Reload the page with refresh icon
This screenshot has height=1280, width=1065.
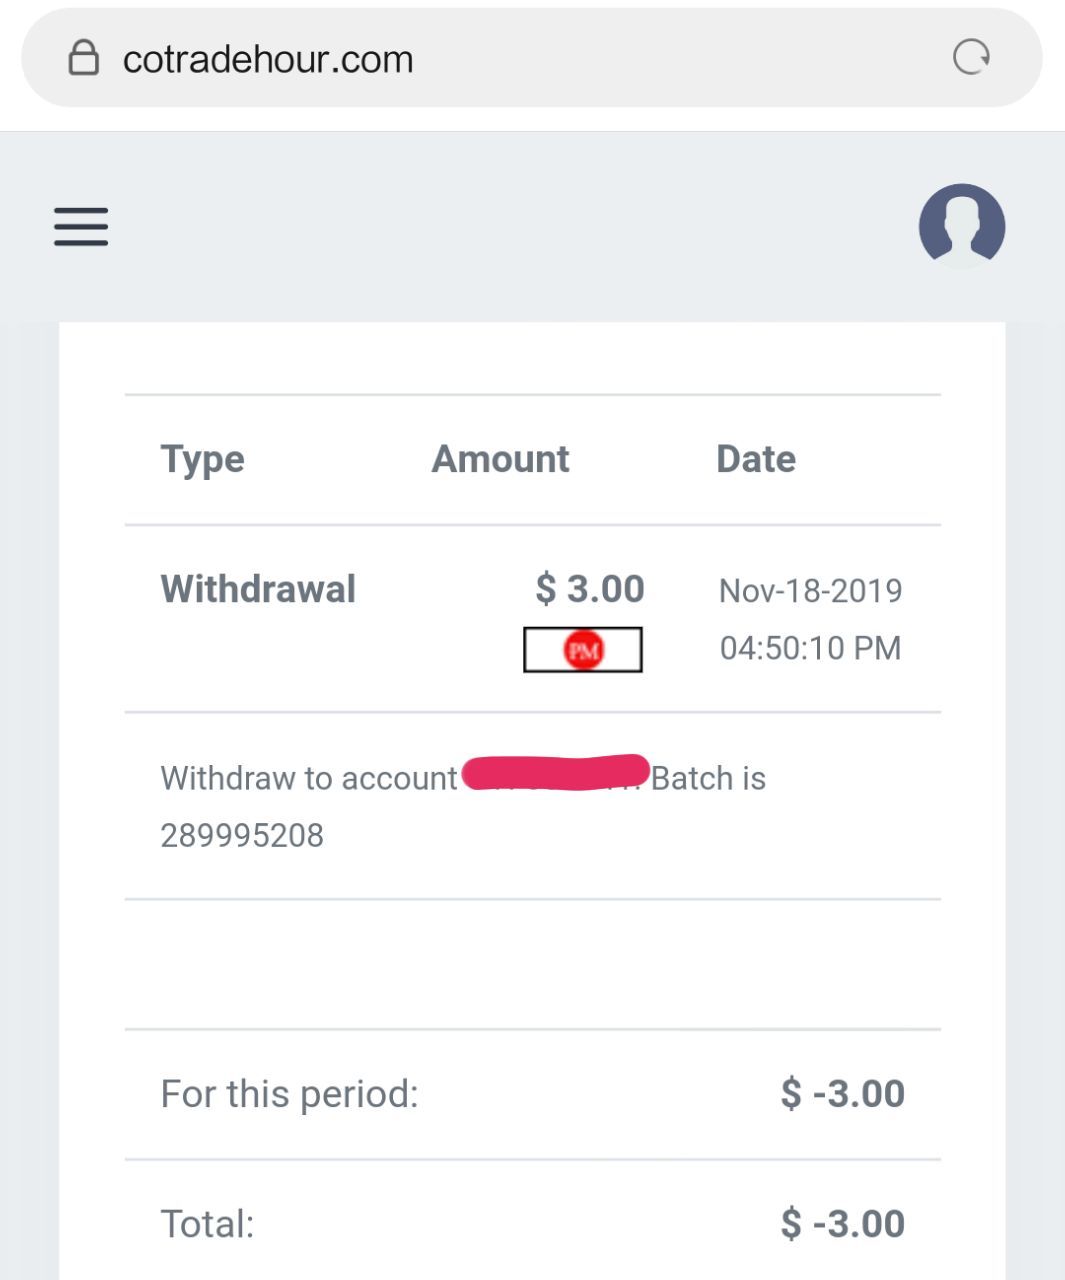[x=970, y=58]
